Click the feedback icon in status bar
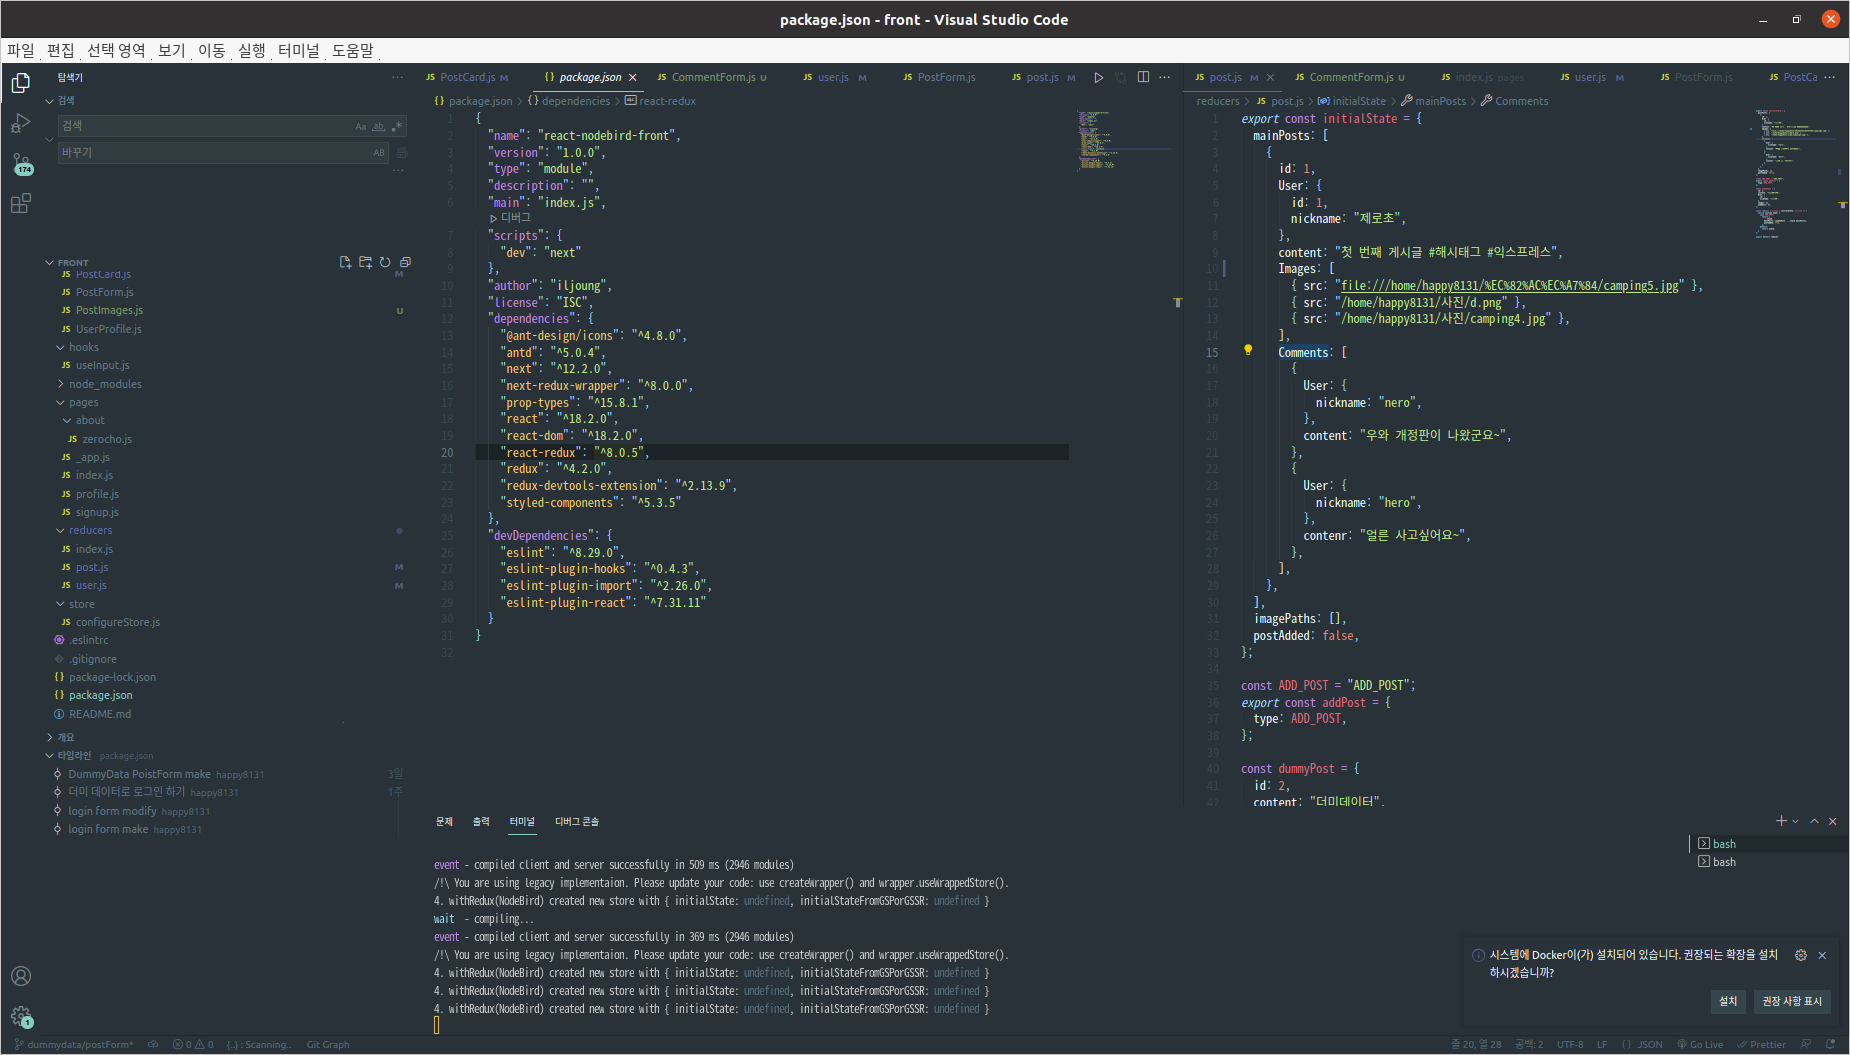The height and width of the screenshot is (1055, 1850). 1806,1044
